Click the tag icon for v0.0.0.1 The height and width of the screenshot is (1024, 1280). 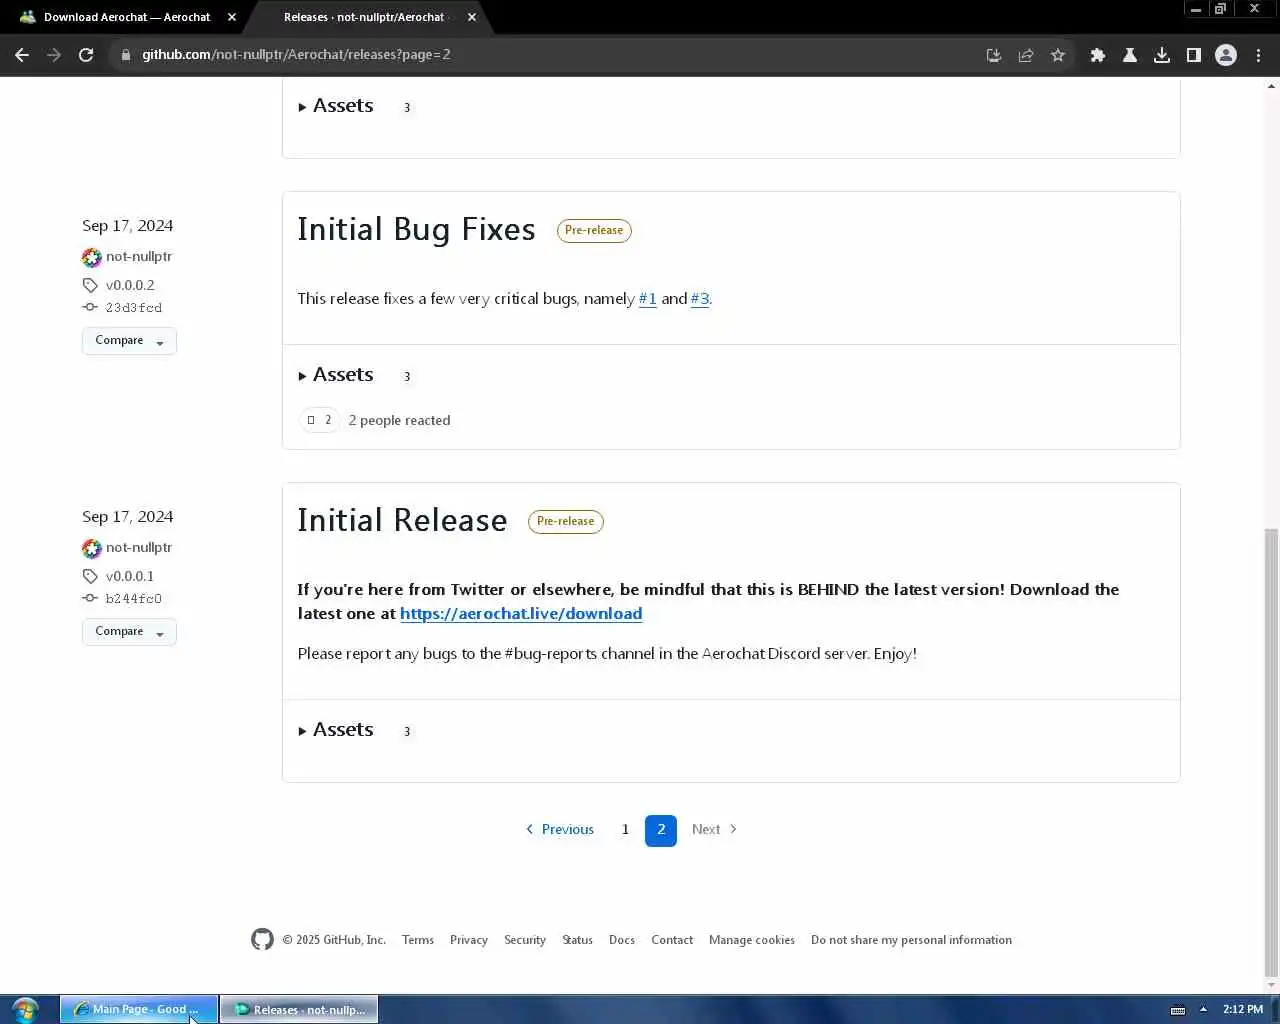click(x=90, y=576)
